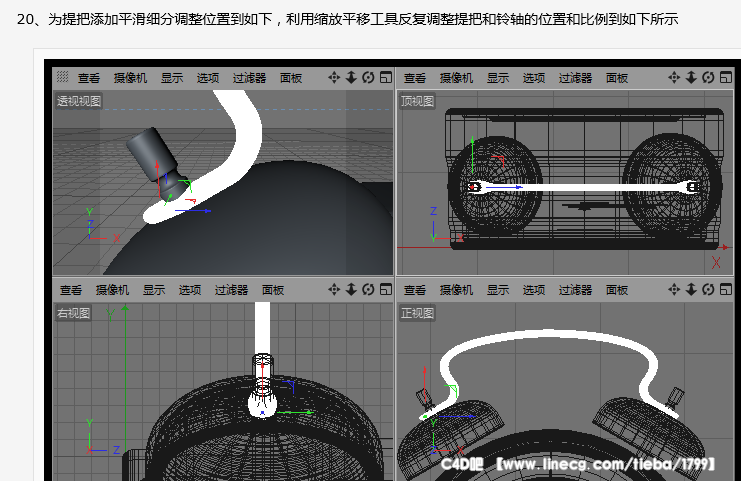This screenshot has height=481, width=741.
Task: Toggle maximize icon of the right viewport
Action: coord(386,290)
